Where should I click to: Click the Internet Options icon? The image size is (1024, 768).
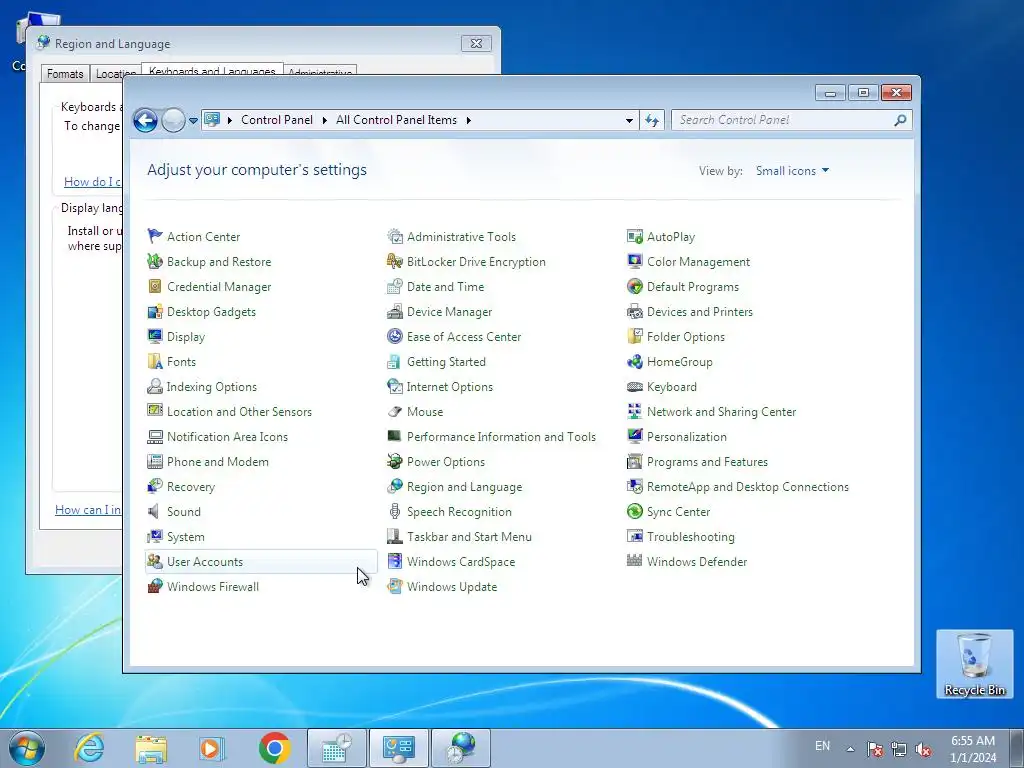(394, 387)
